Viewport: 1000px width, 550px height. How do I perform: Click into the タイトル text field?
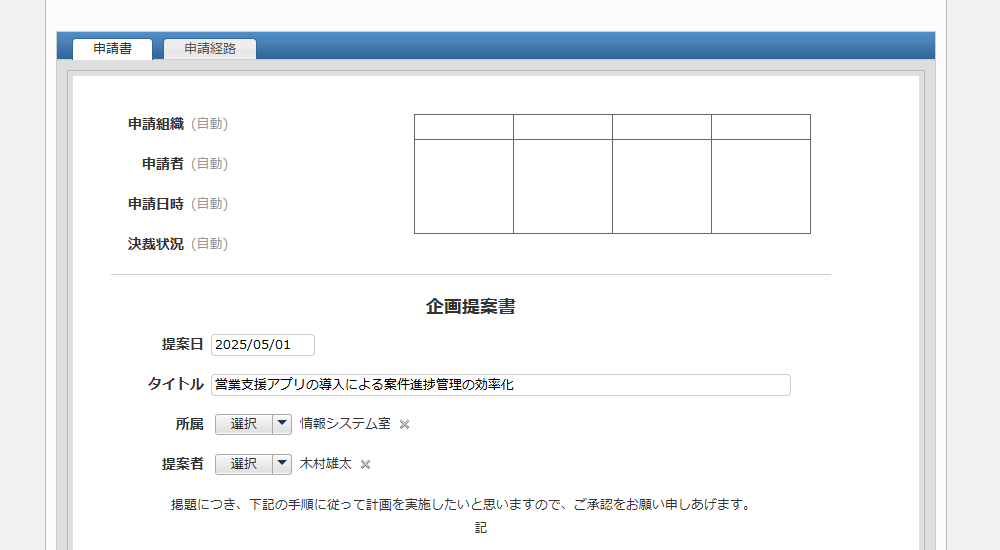500,385
